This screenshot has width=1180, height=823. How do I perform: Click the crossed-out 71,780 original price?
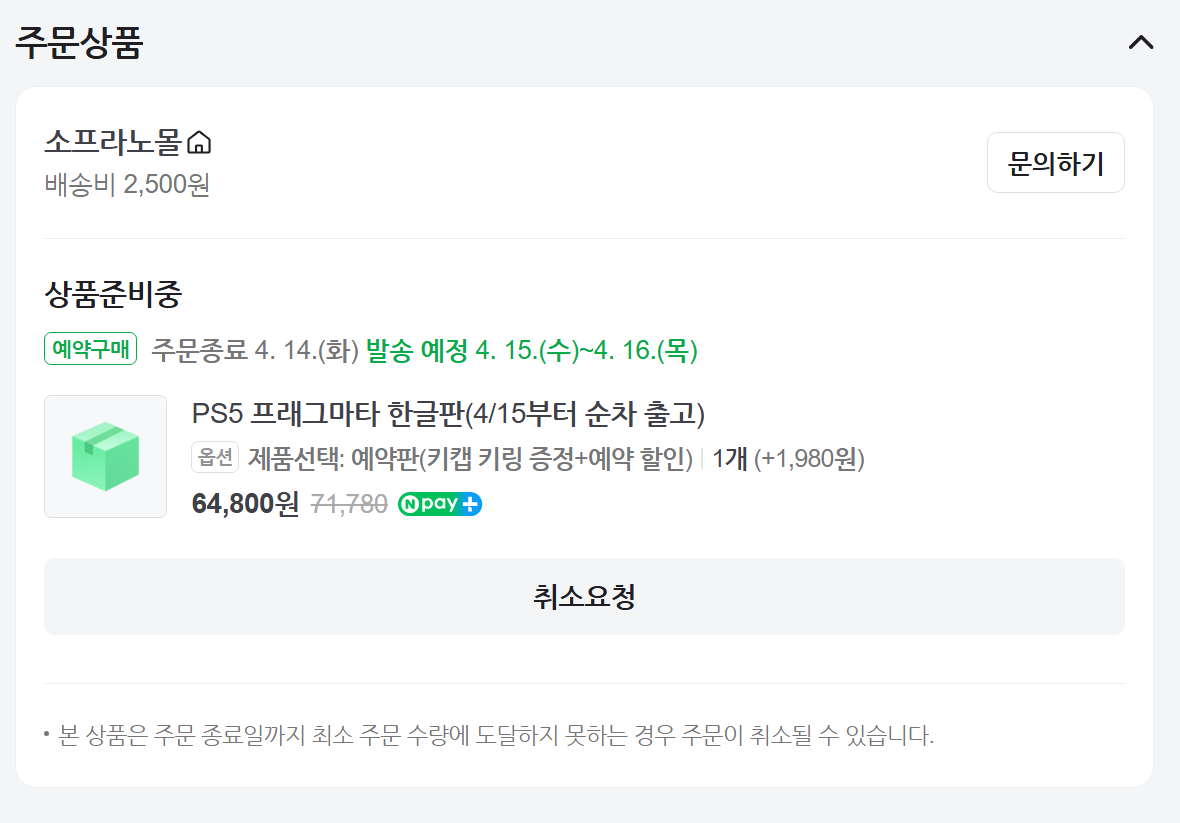(349, 504)
